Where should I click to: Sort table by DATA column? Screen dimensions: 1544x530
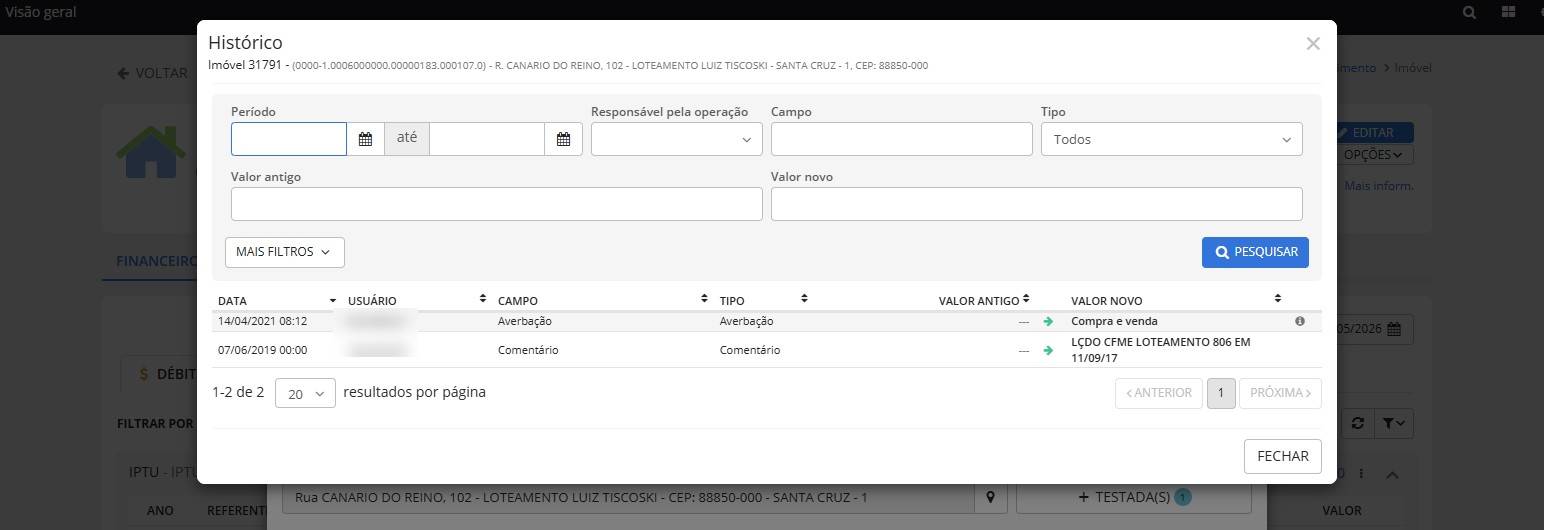pos(277,300)
